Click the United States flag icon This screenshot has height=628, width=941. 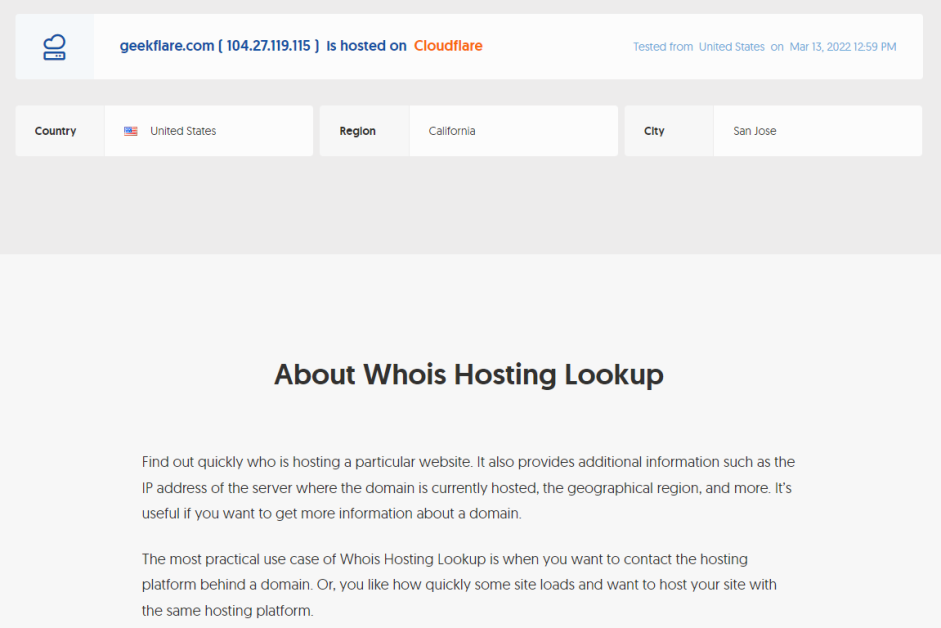coord(131,131)
